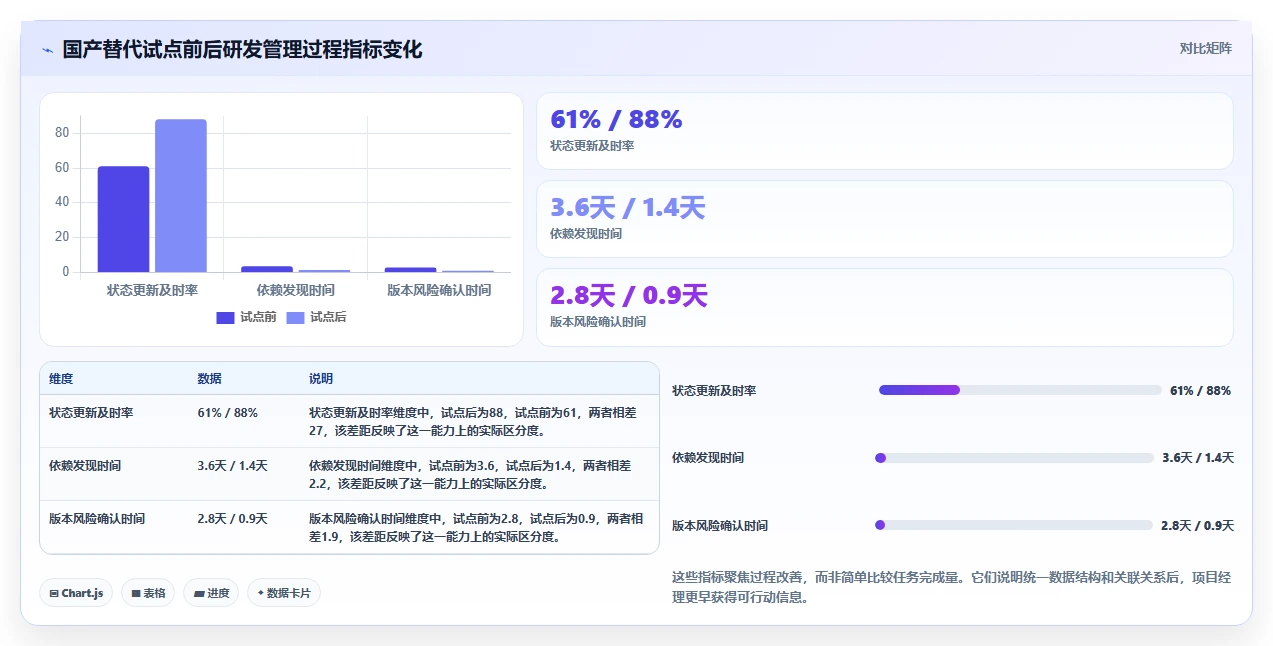Click the Chart.js tag chip
This screenshot has width=1273, height=646.
(x=76, y=593)
